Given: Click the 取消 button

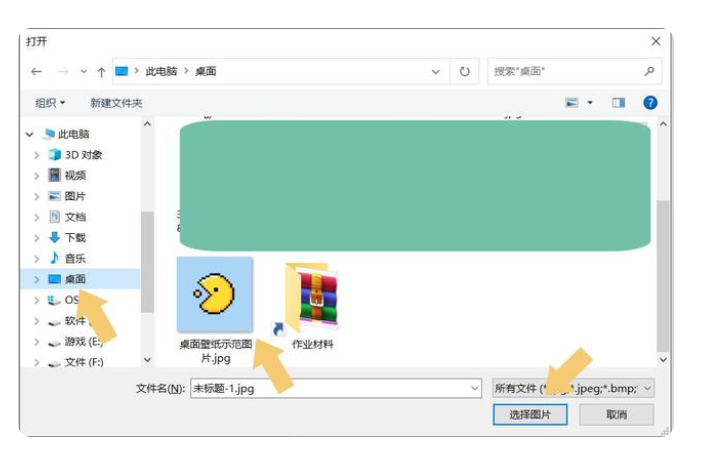Looking at the screenshot, I should [616, 414].
